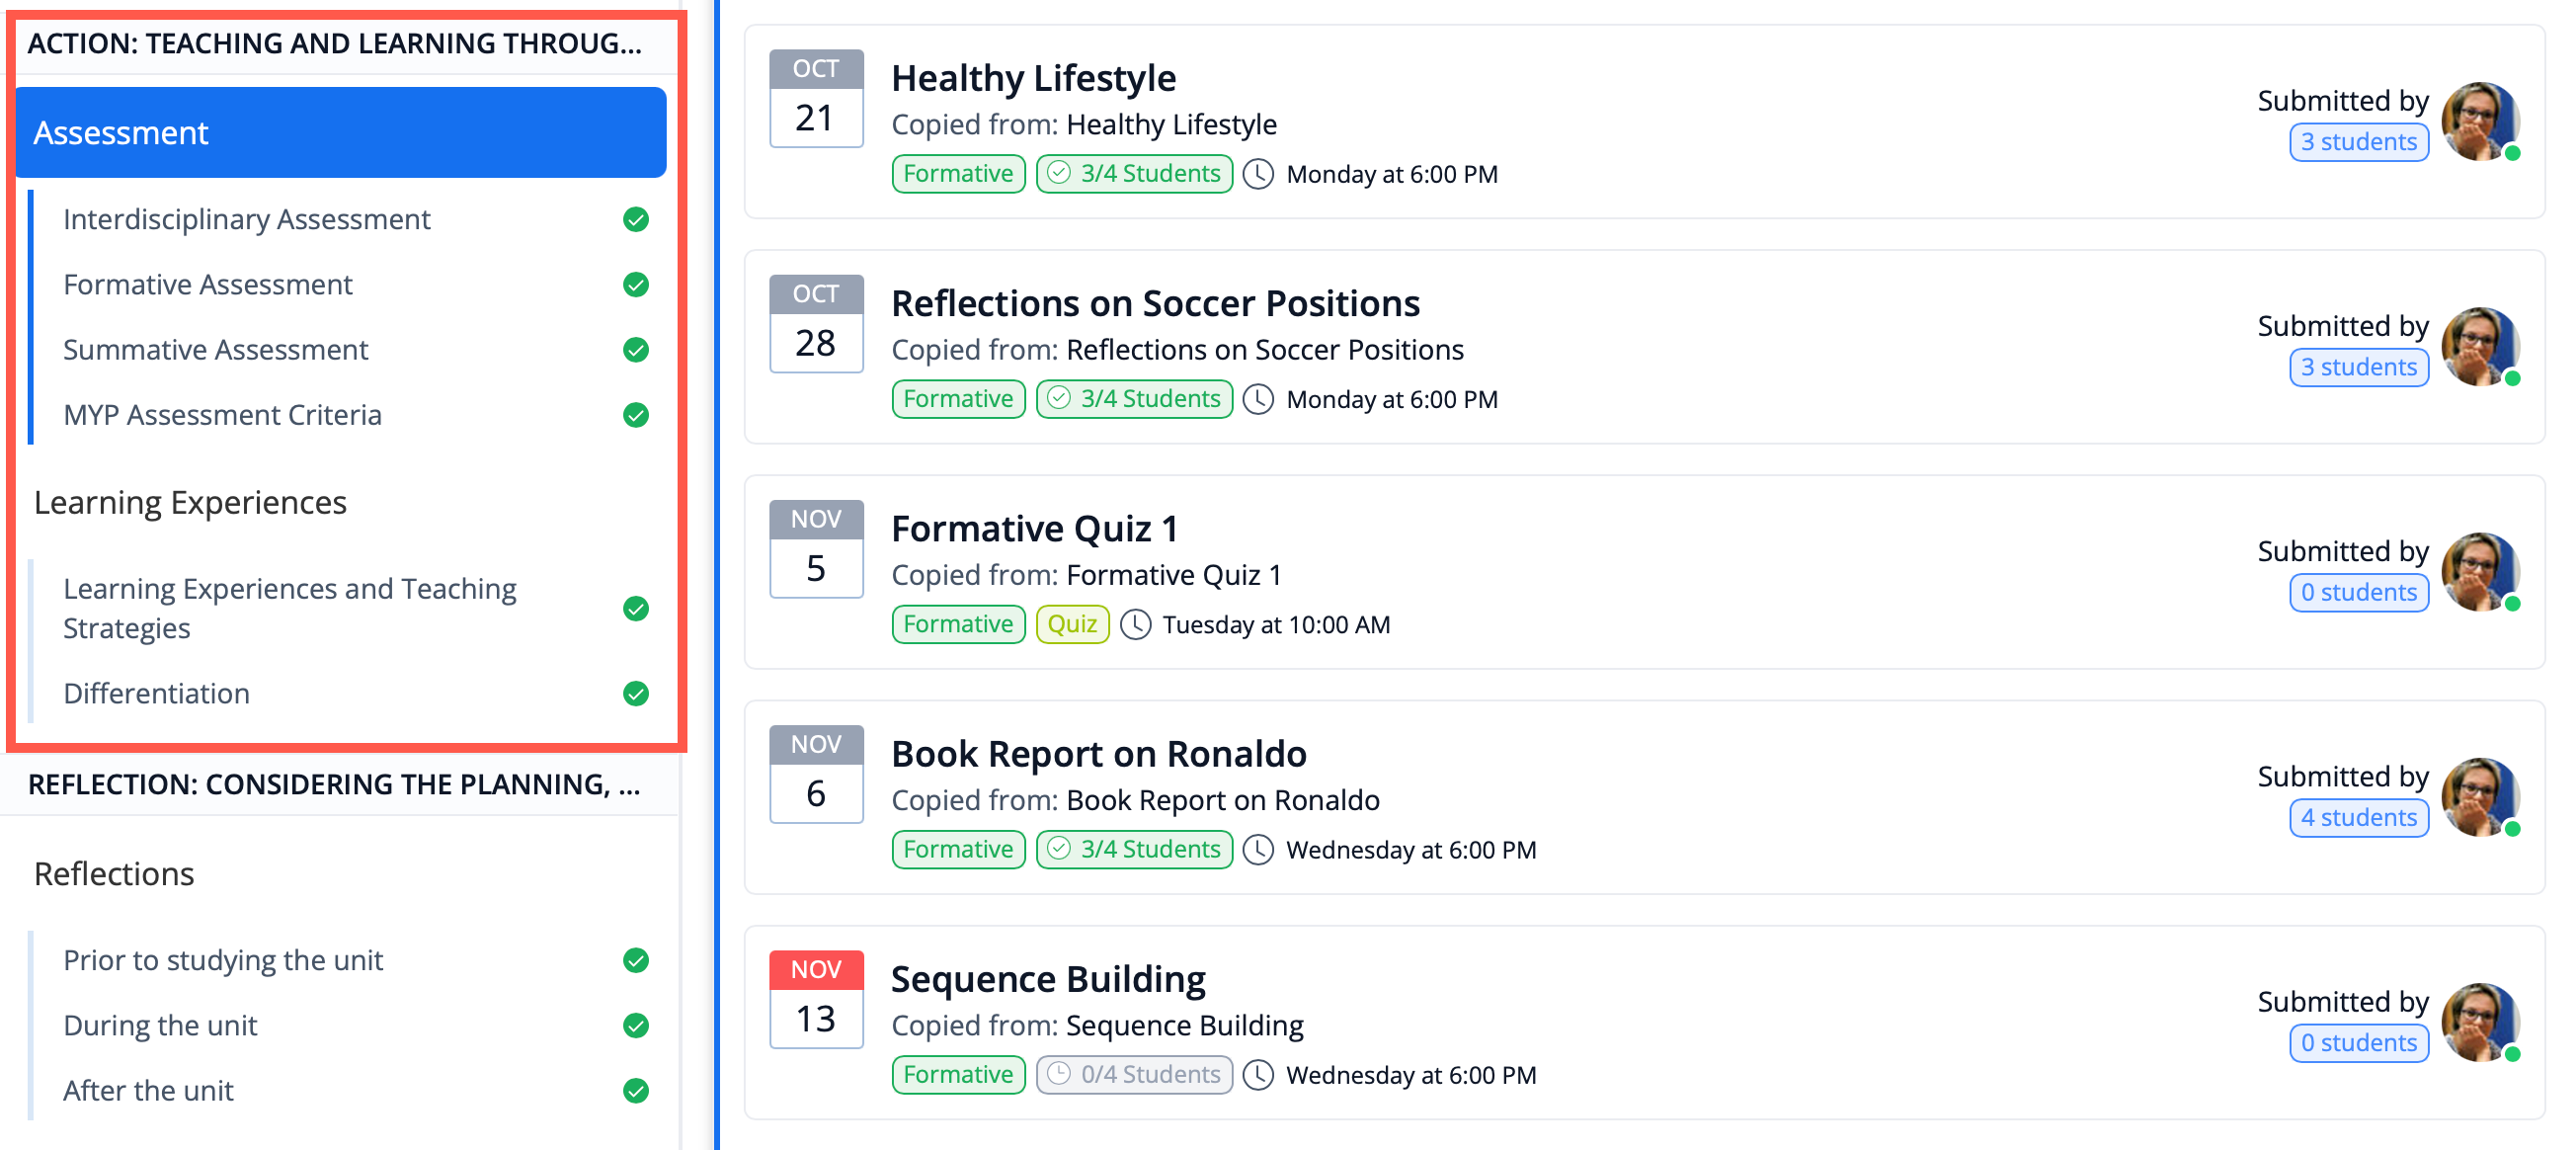This screenshot has height=1150, width=2576.
Task: Click the 0/4 Students badge on Sequence Building
Action: (x=1134, y=1075)
